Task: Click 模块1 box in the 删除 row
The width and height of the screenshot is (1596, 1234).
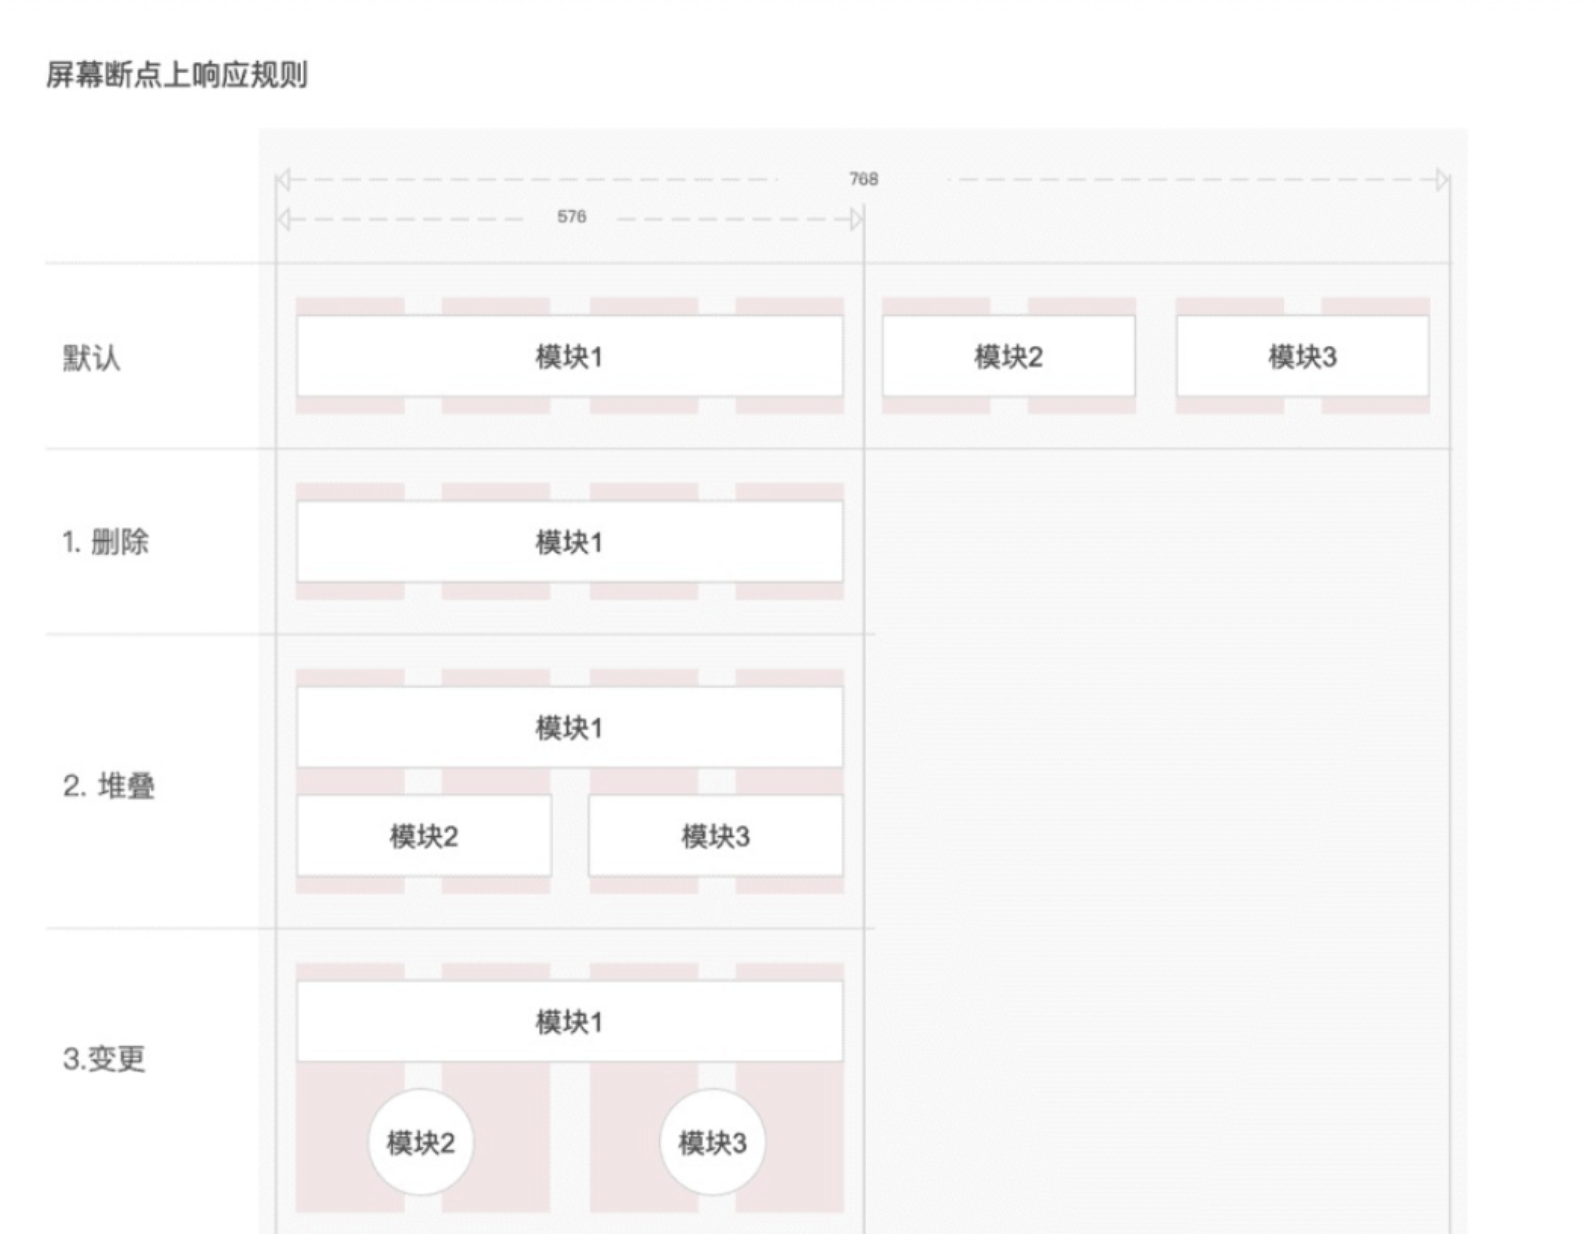Action: point(570,542)
